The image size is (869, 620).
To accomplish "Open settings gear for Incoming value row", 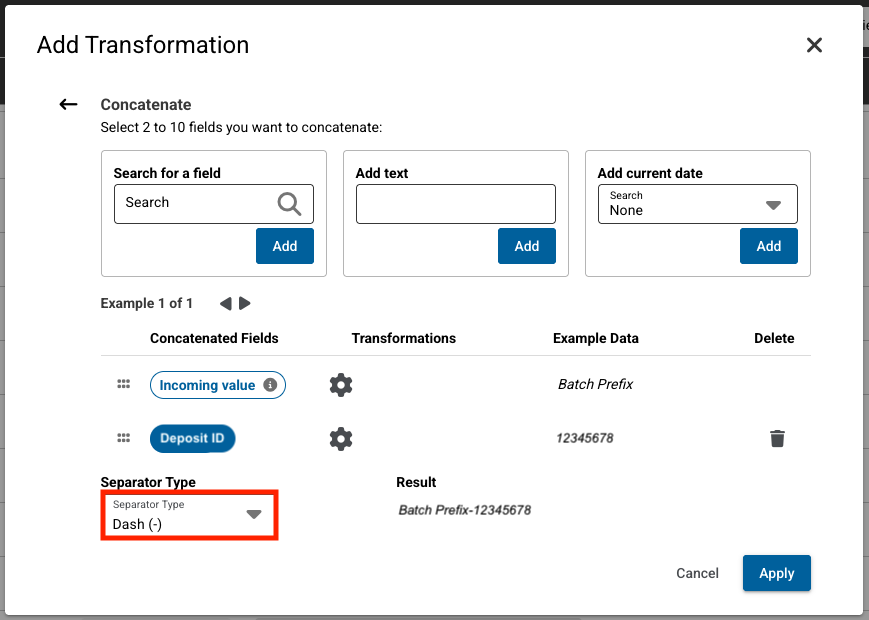I will pyautogui.click(x=340, y=384).
